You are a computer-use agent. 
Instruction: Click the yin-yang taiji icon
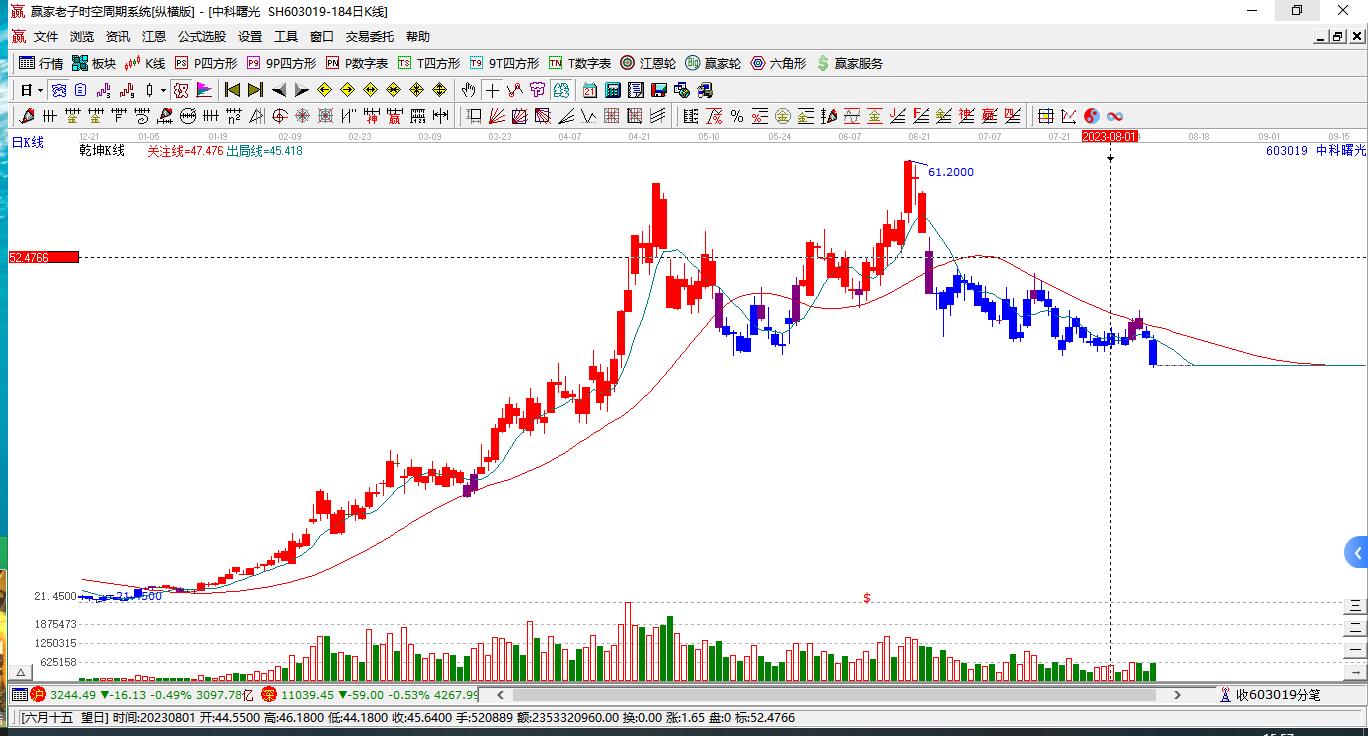tap(1092, 116)
